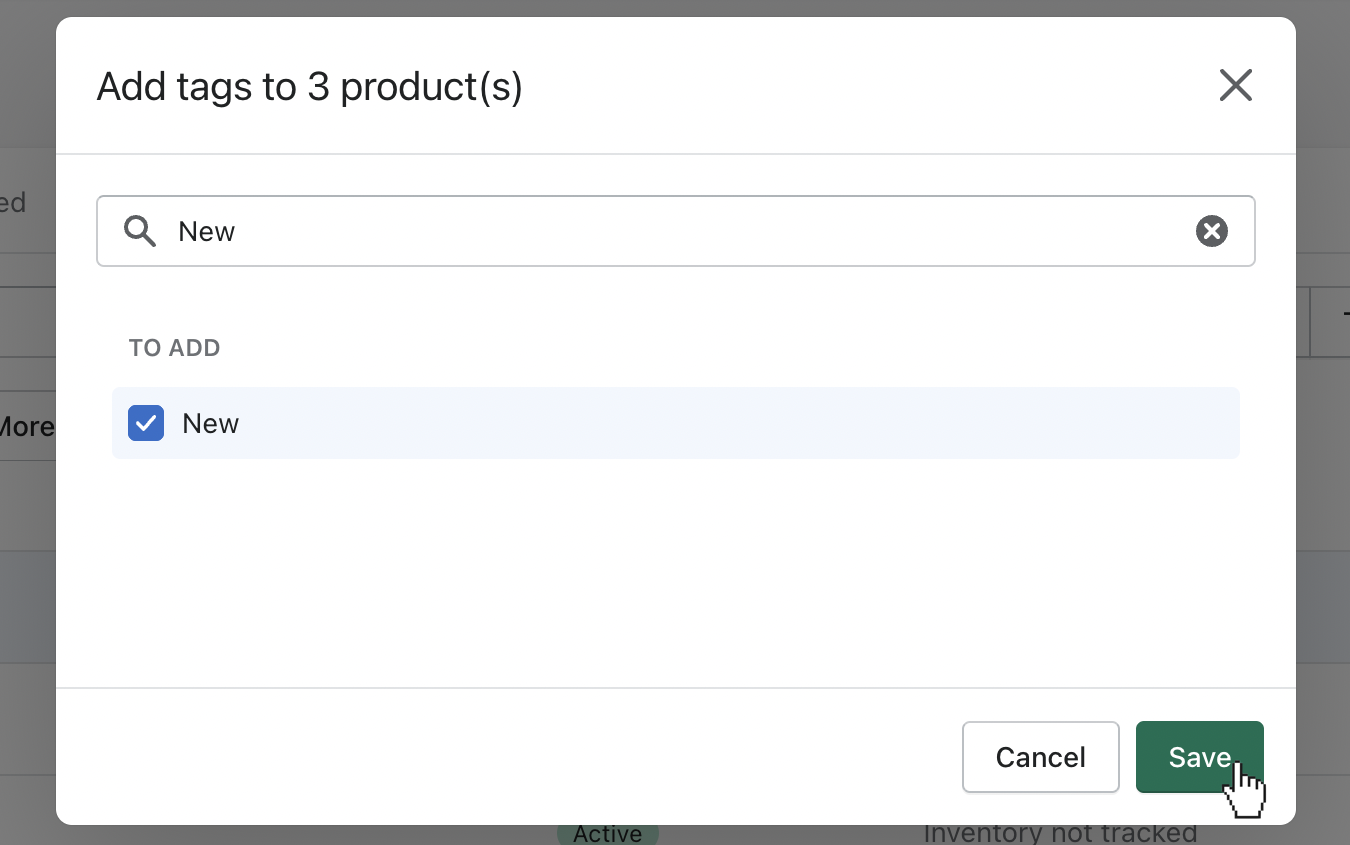Clear the tag search text
1350x845 pixels.
coord(1212,232)
